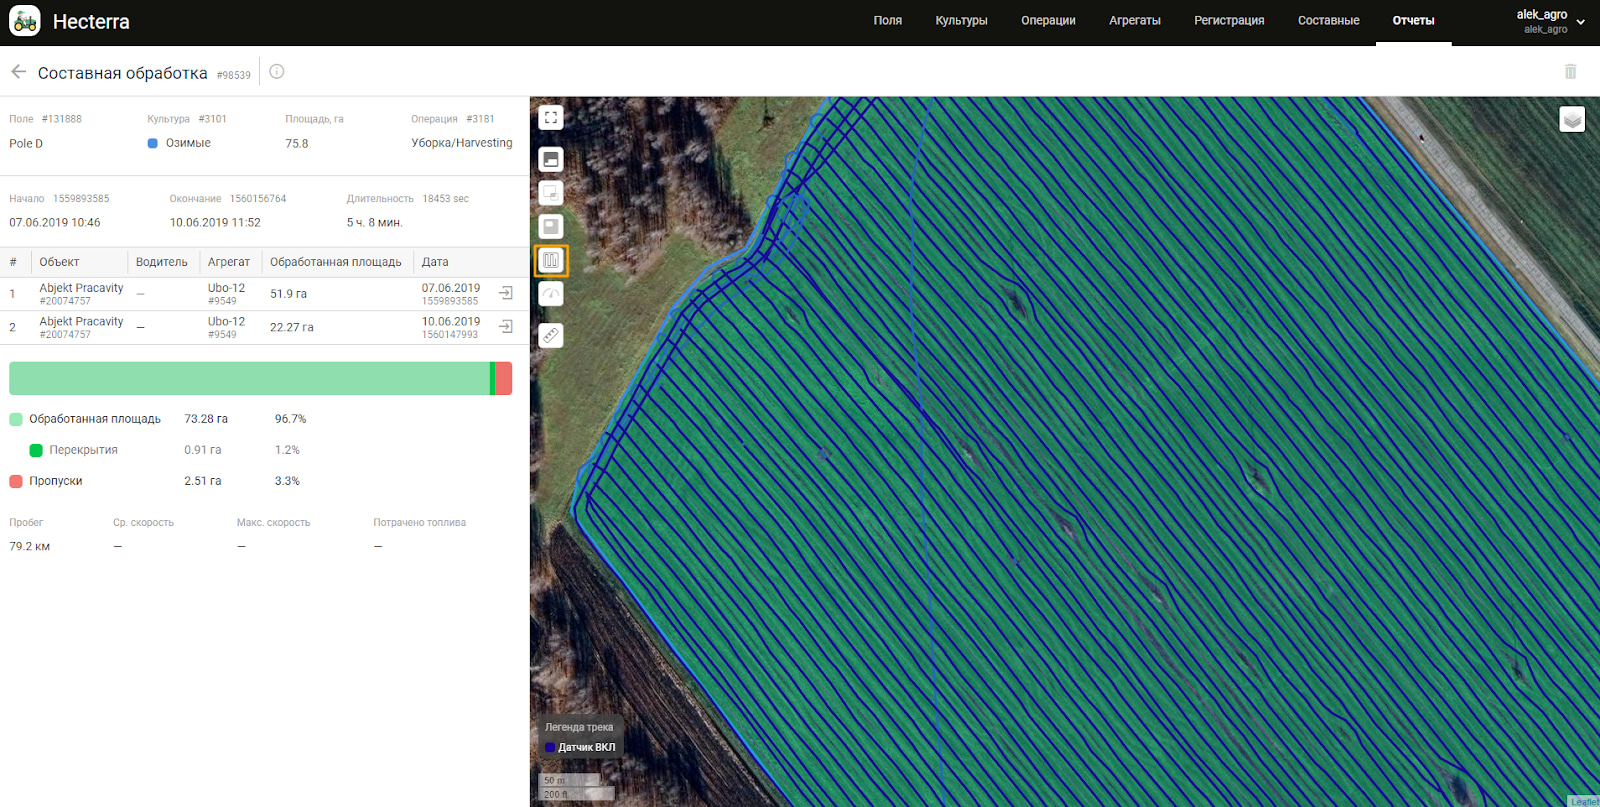Toggle the skipped areas layer on map
Screen dimensions: 1600x807
click(x=551, y=227)
